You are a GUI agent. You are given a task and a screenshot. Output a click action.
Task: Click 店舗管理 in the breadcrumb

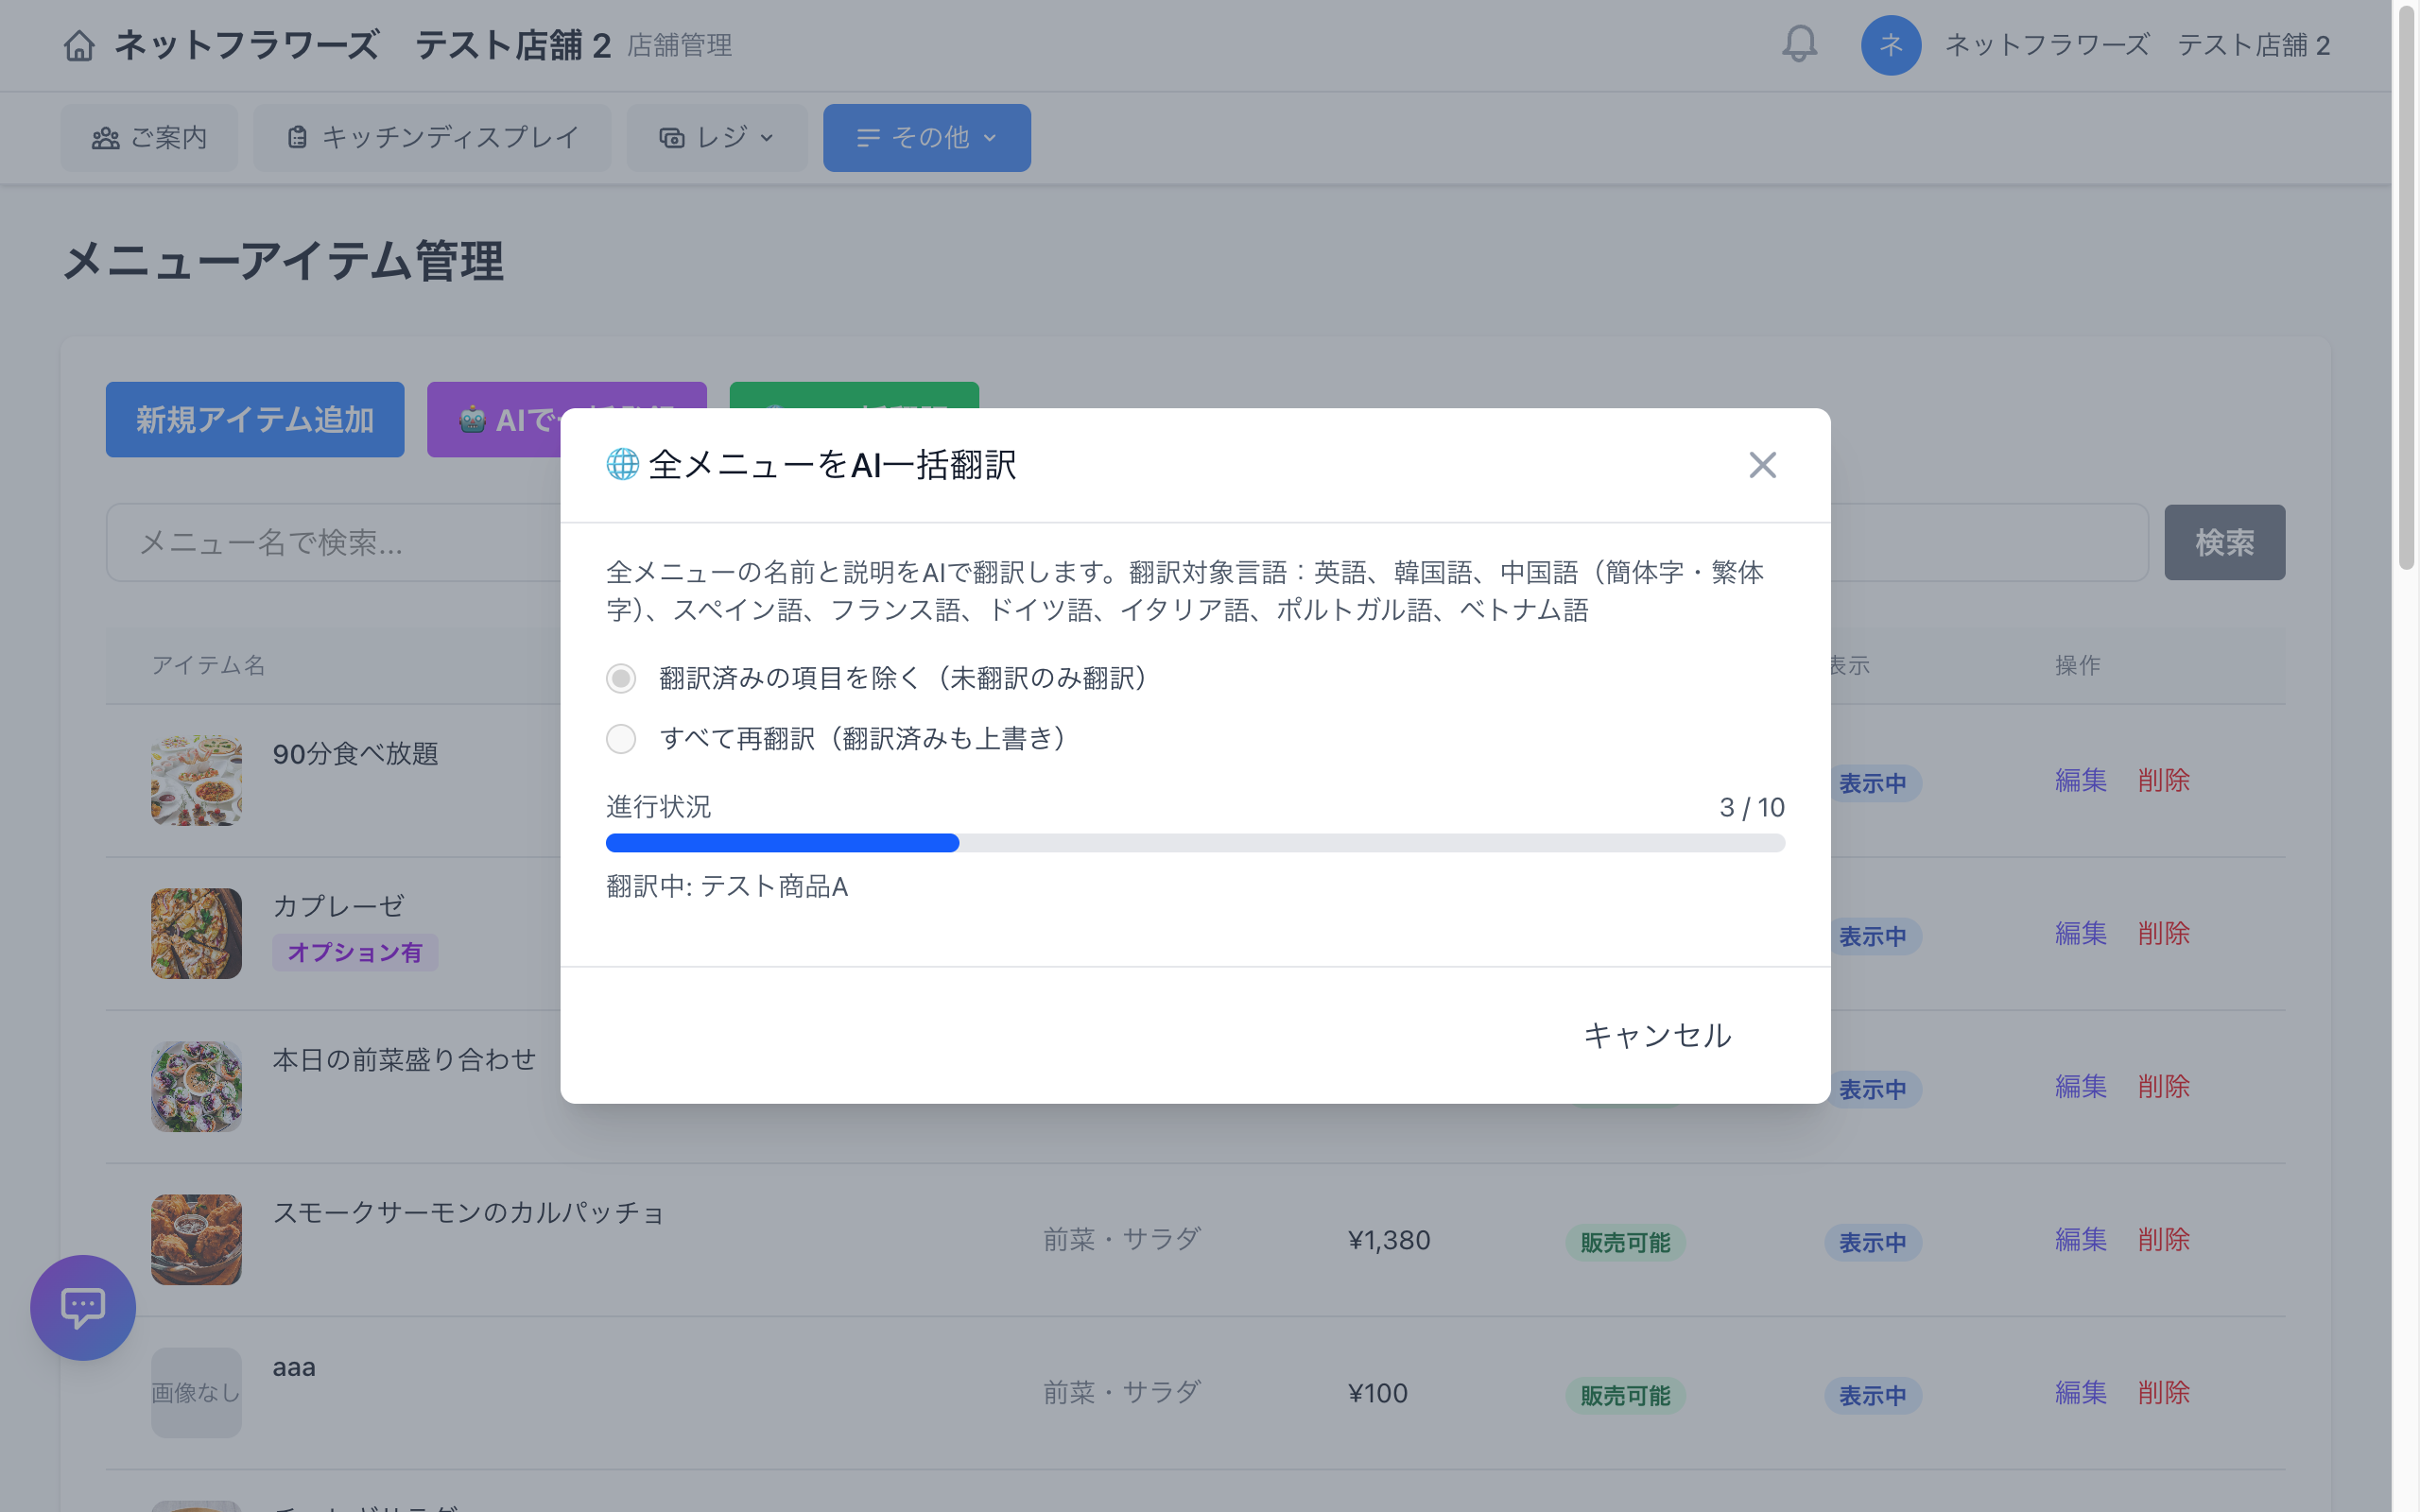point(679,45)
